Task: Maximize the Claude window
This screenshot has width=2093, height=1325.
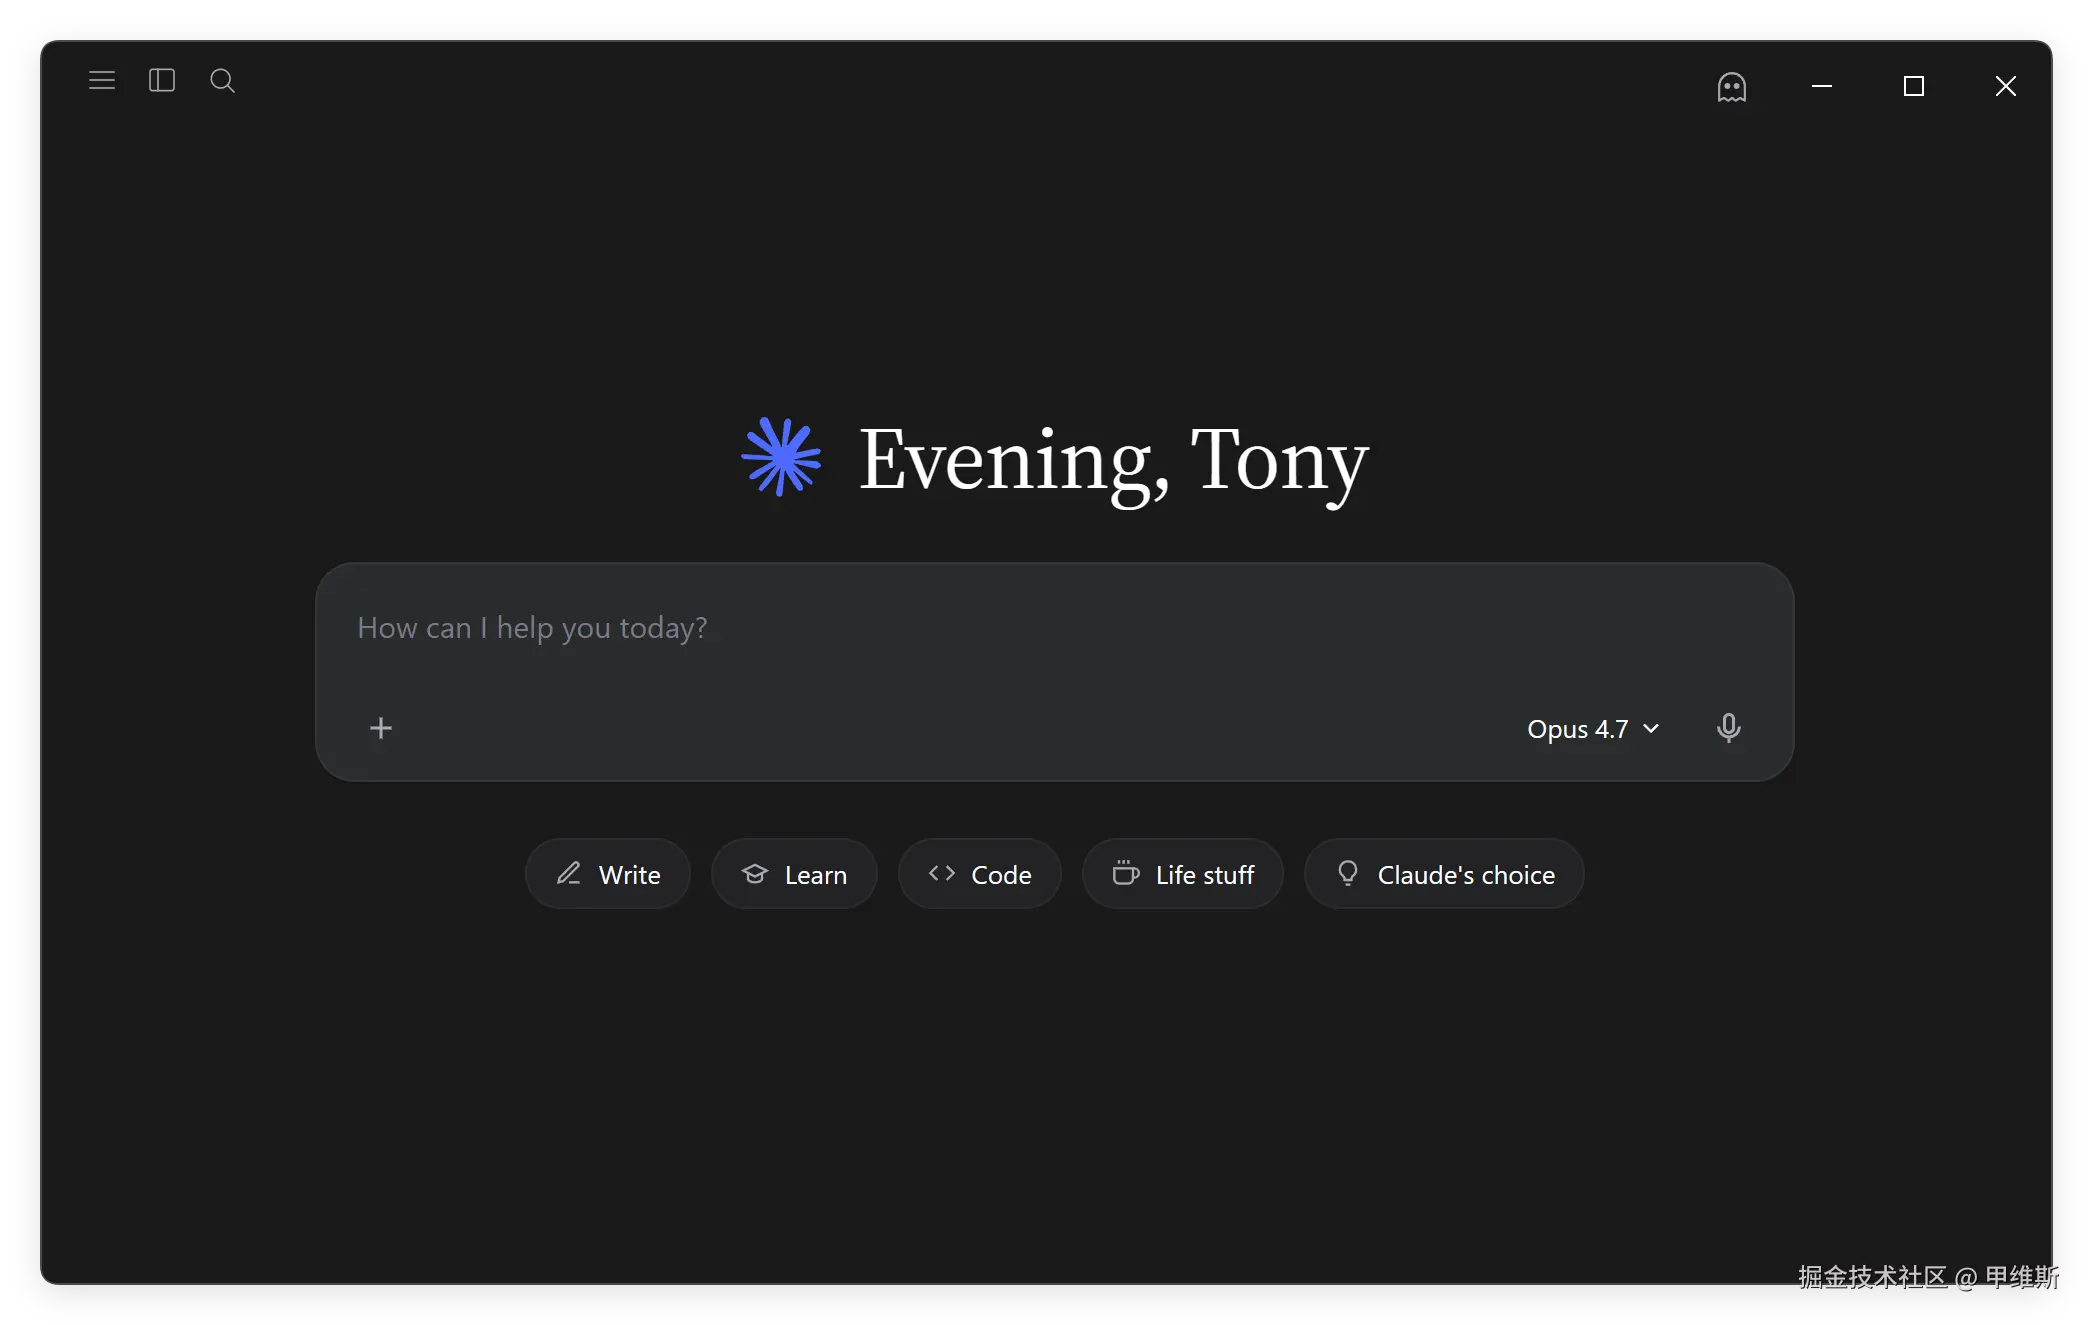Action: coord(1914,86)
